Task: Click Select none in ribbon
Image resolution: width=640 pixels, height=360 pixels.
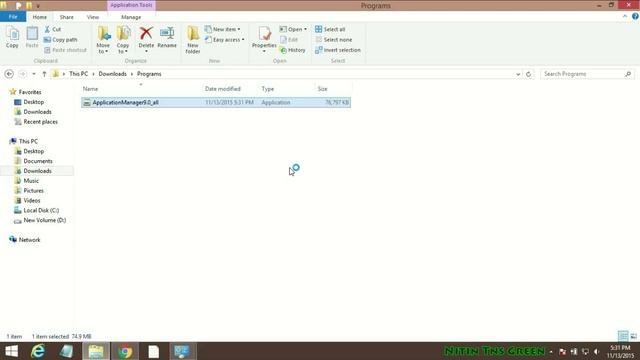Action: pyautogui.click(x=333, y=40)
